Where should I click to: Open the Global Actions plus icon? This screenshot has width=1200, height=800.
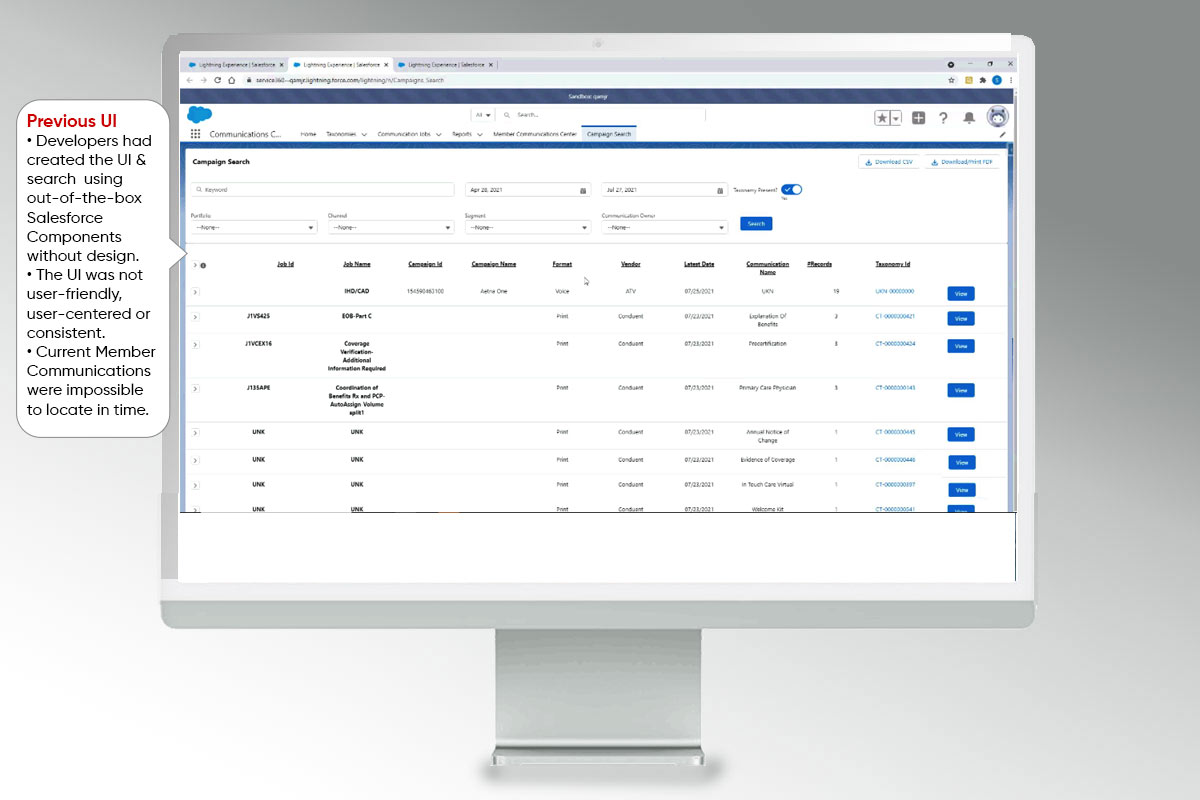918,118
